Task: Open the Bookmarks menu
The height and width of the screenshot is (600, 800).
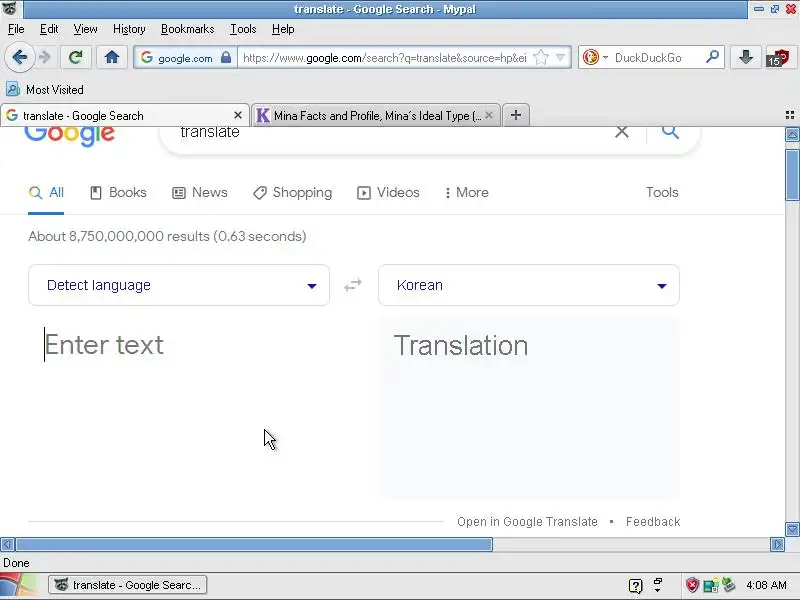Action: point(187,29)
